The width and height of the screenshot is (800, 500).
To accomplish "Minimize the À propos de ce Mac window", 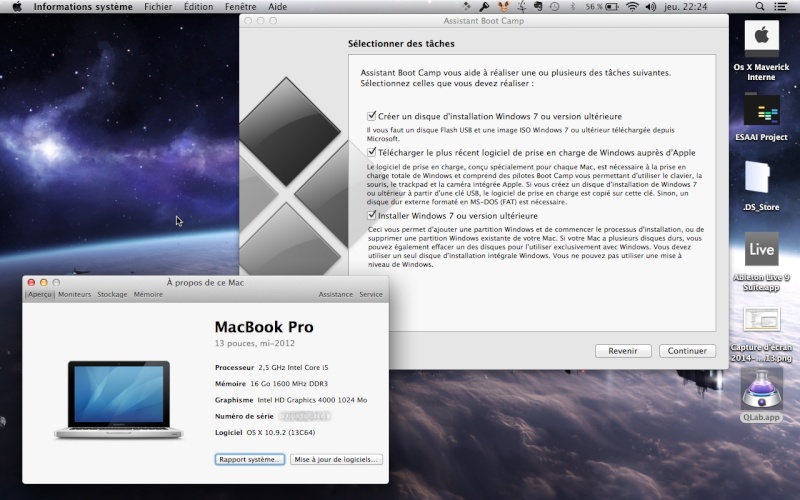I will pos(43,282).
